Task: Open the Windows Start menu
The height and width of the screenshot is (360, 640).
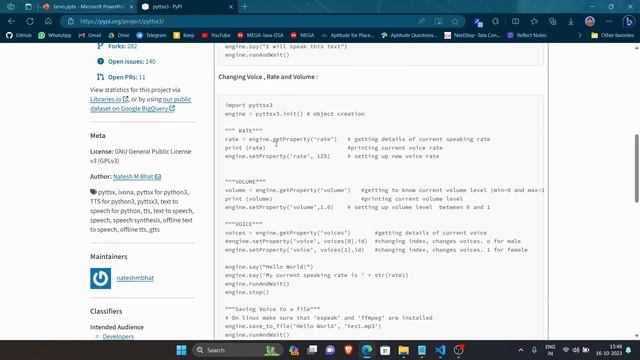Action: pyautogui.click(x=182, y=350)
